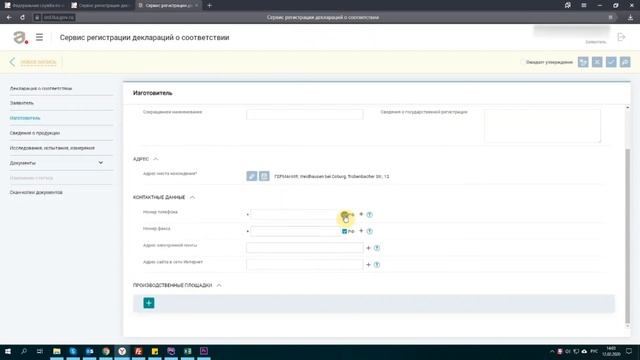Switch to the first browser tab
Screen dimensions: 640x360
[x=34, y=5]
